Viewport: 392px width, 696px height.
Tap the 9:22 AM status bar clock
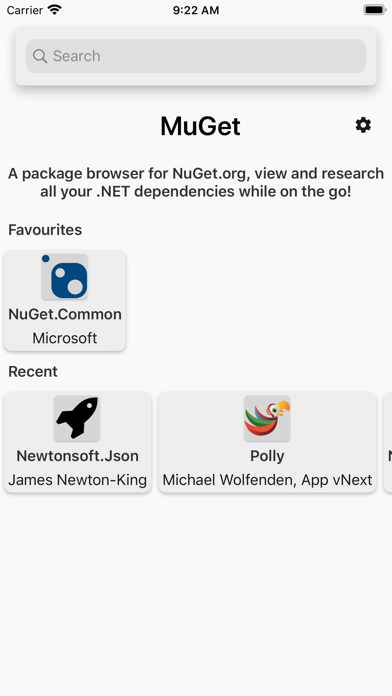coord(196,10)
